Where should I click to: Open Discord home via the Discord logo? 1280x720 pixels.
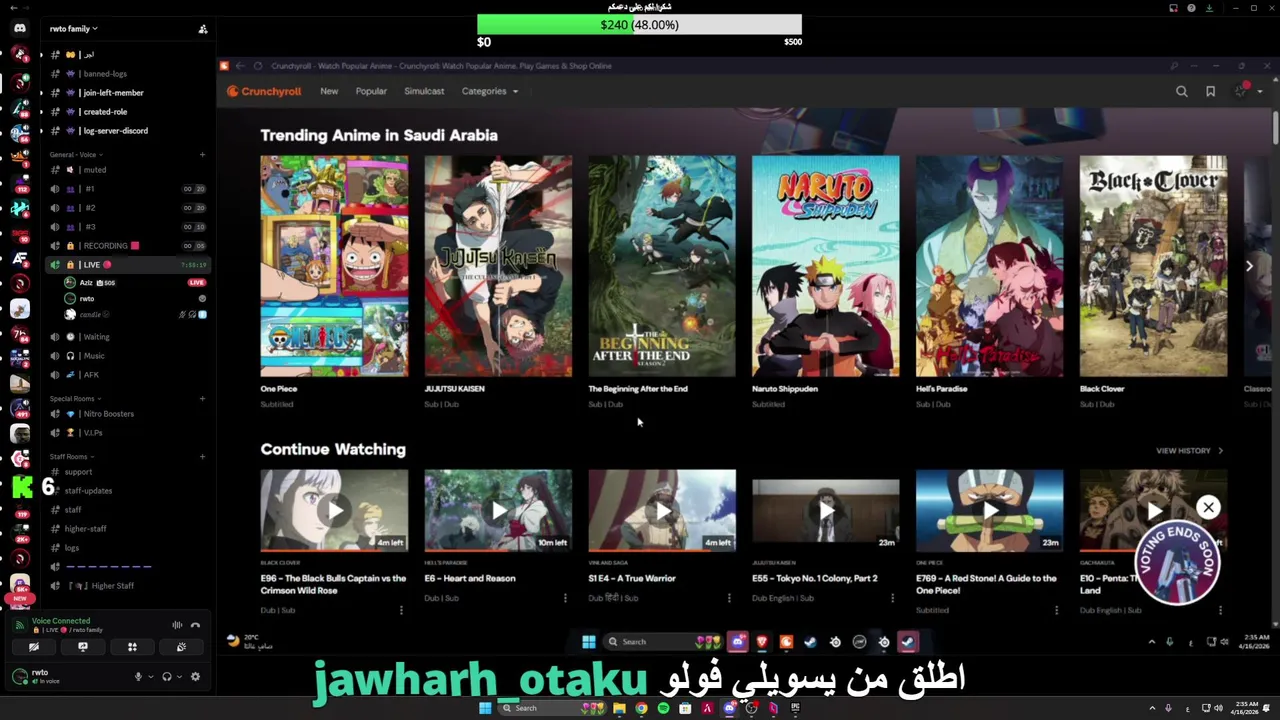pyautogui.click(x=20, y=28)
